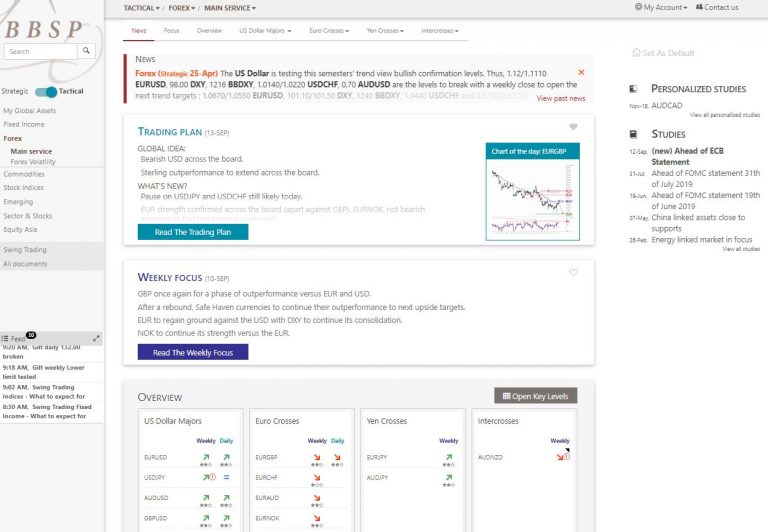Click the Open Key Levels button
The image size is (768, 532).
pyautogui.click(x=535, y=396)
